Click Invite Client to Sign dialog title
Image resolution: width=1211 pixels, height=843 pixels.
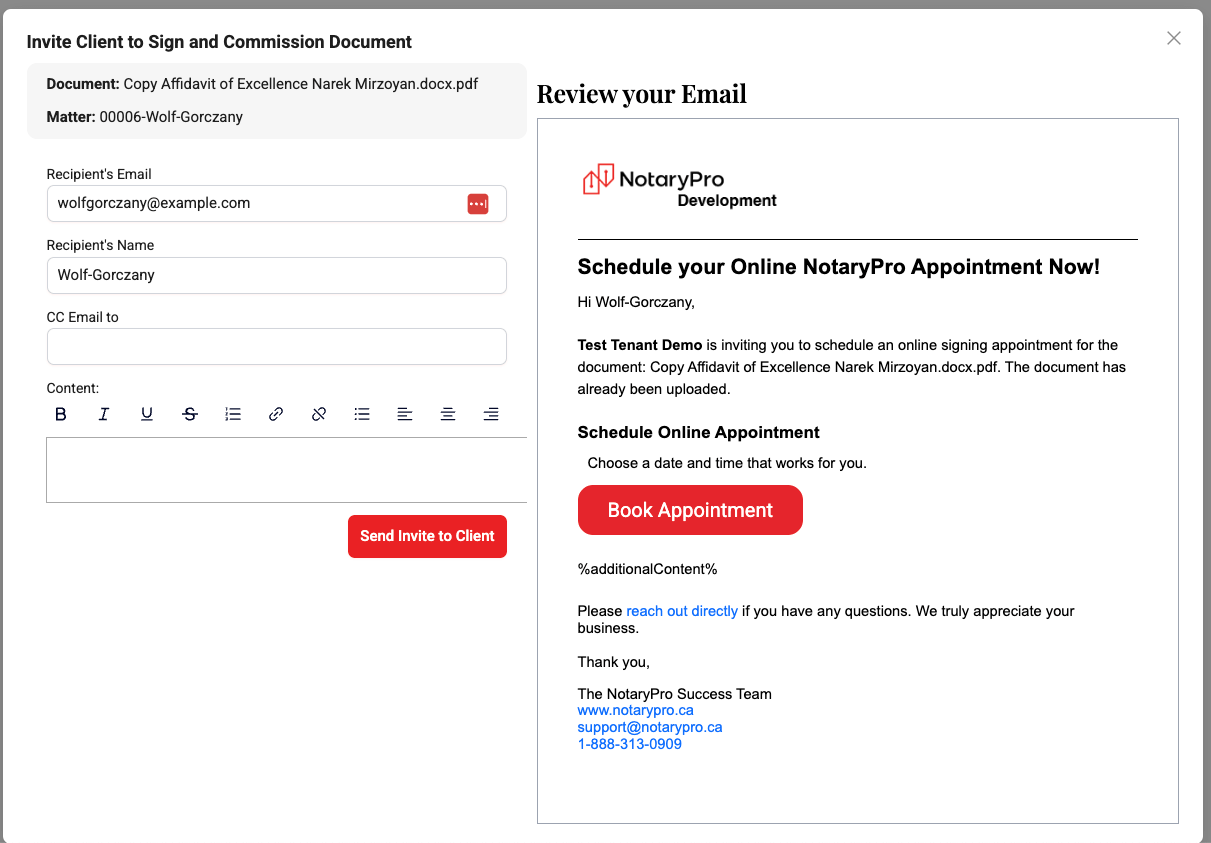(x=219, y=42)
